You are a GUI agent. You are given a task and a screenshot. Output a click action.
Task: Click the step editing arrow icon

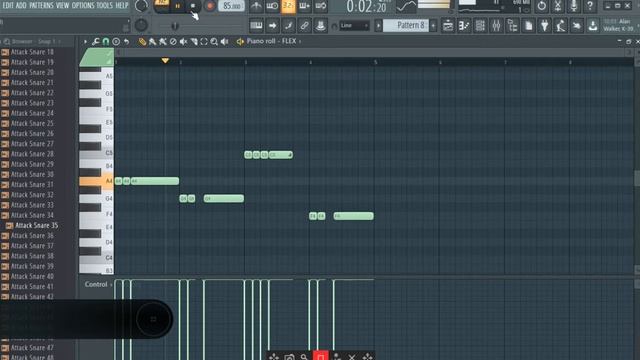pos(272,26)
